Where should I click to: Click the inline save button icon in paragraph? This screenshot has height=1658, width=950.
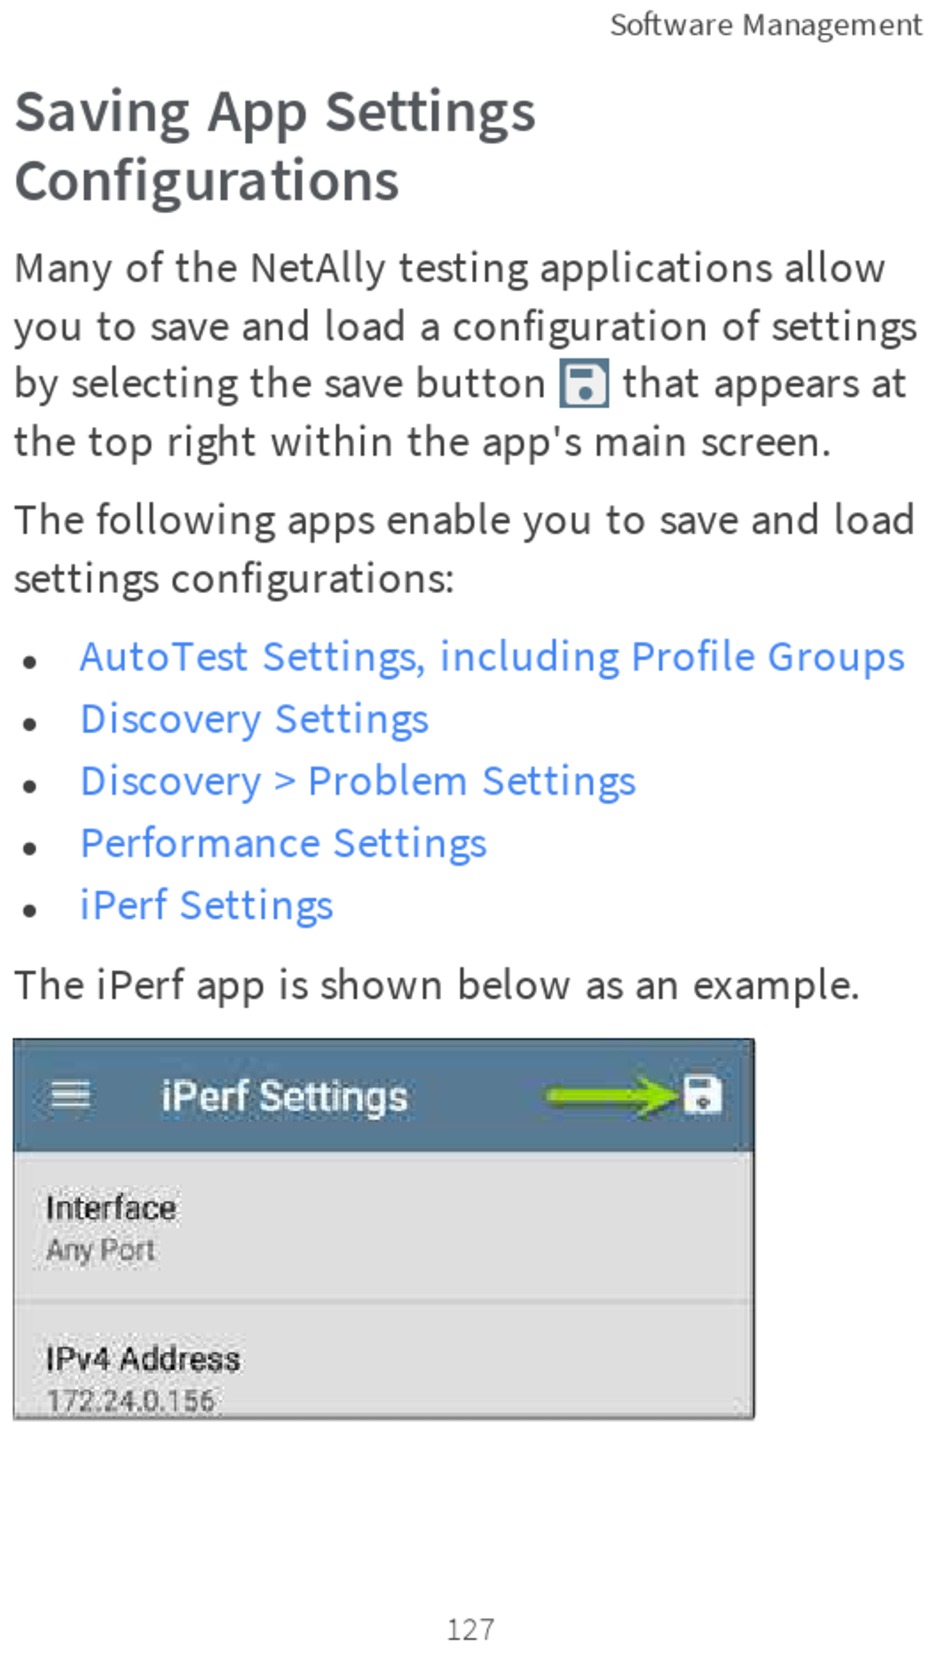tap(584, 384)
